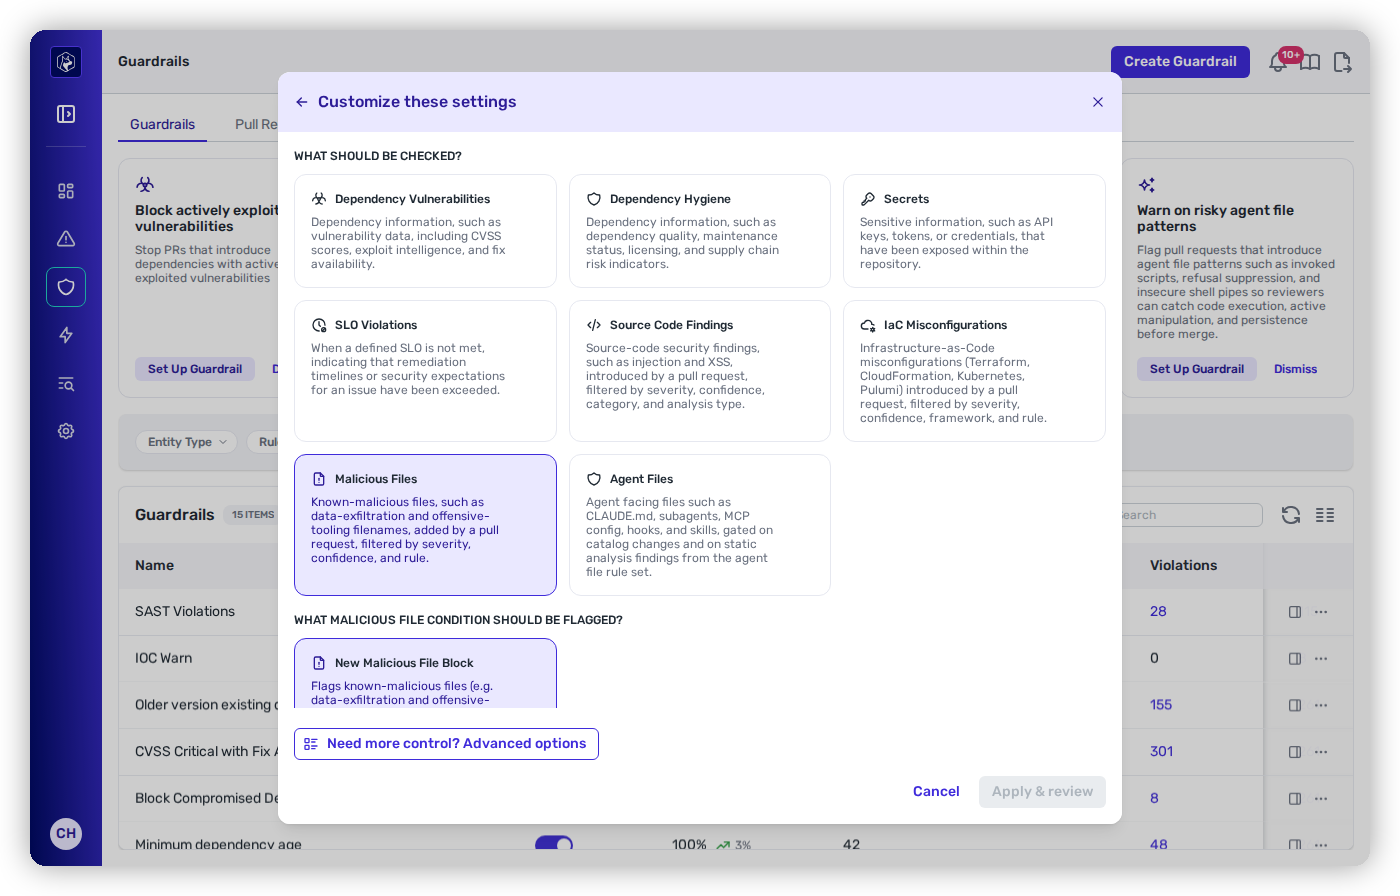Click Set Up Guardrail for risky agent files
1400x896 pixels.
[x=1197, y=369]
